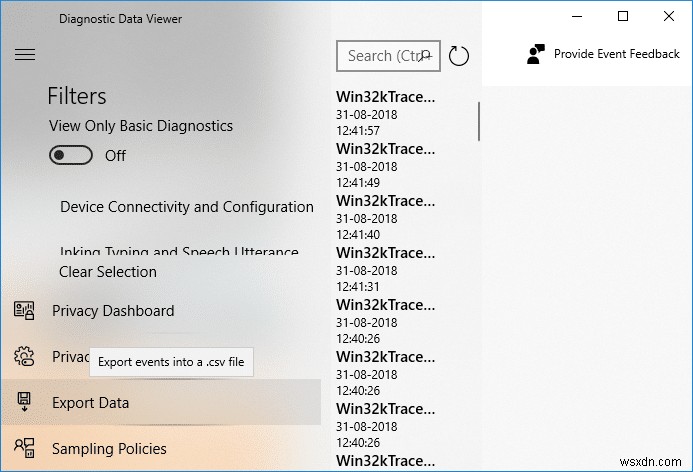Click the Diagnostic Data Viewer title

pyautogui.click(x=120, y=19)
